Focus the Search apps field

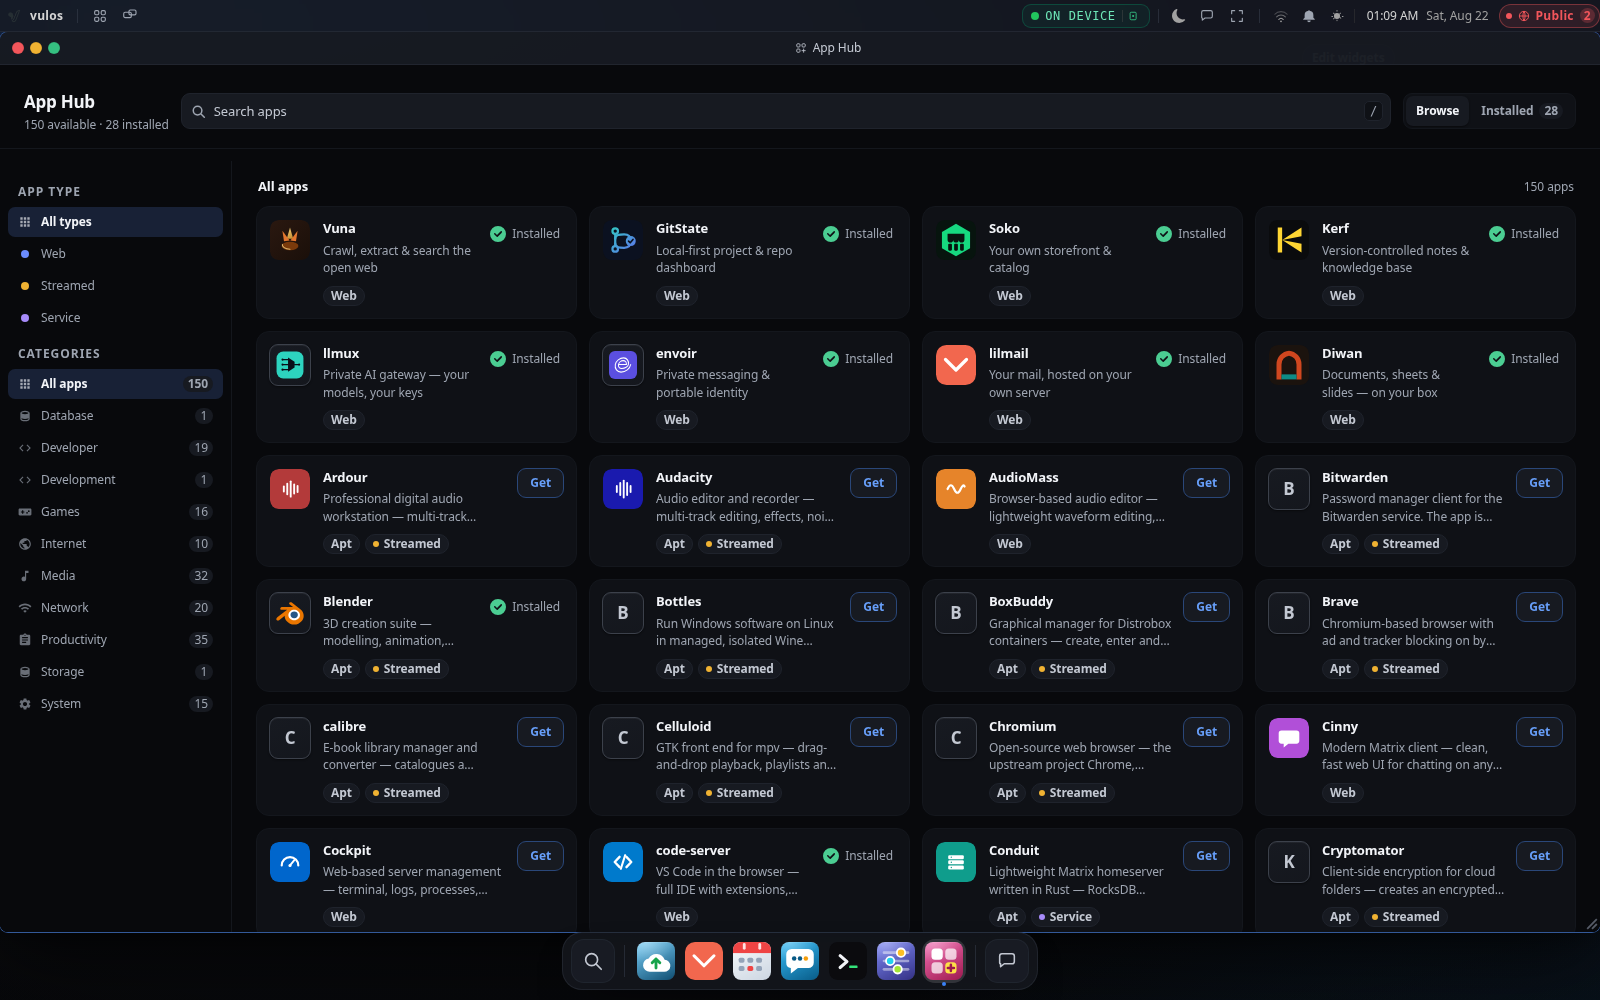785,111
